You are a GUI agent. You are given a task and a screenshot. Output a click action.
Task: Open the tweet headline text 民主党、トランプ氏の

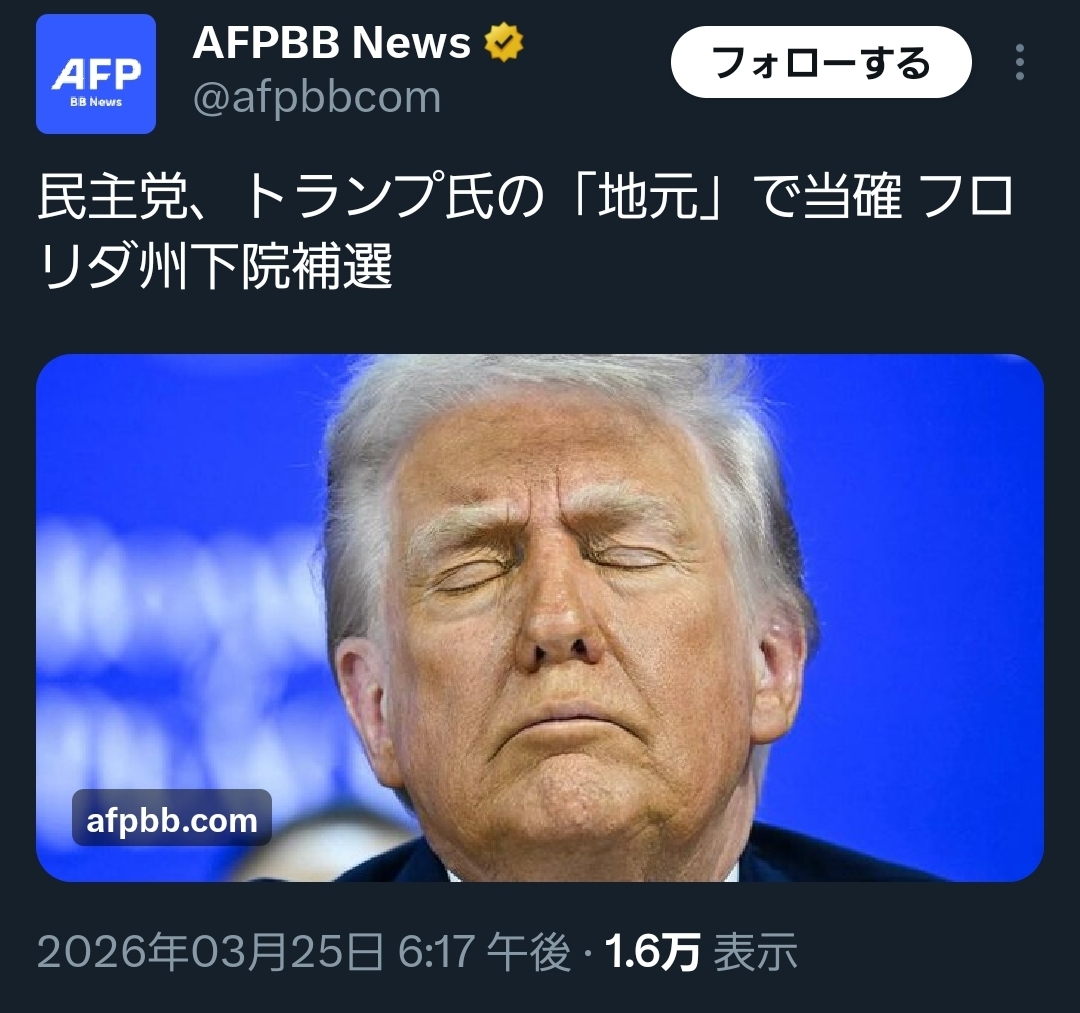[291, 197]
